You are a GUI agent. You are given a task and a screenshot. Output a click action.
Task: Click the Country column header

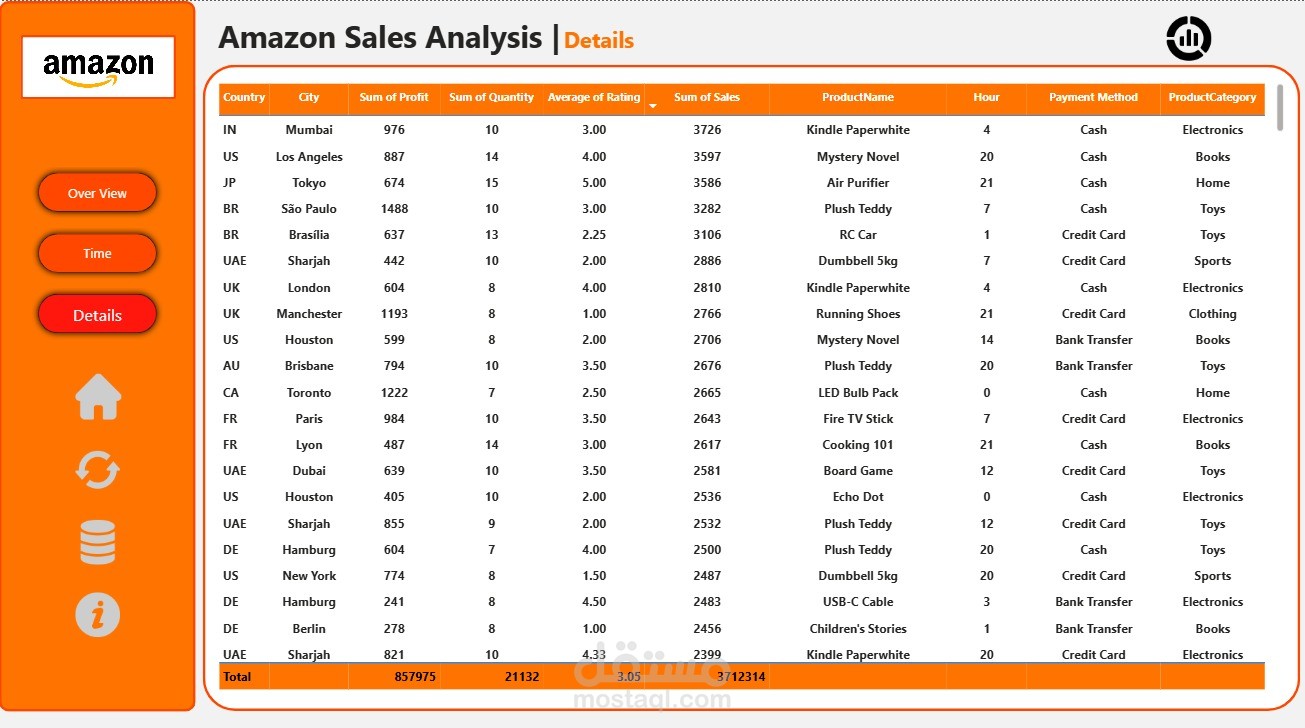pos(244,97)
